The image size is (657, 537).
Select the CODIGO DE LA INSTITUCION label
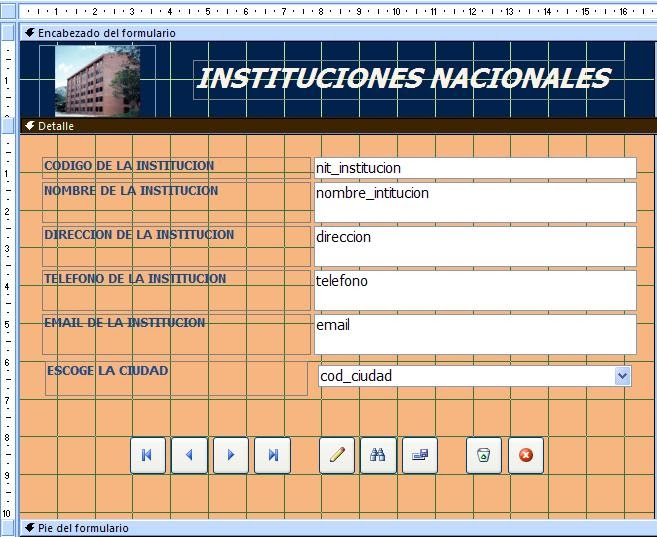click(x=176, y=168)
